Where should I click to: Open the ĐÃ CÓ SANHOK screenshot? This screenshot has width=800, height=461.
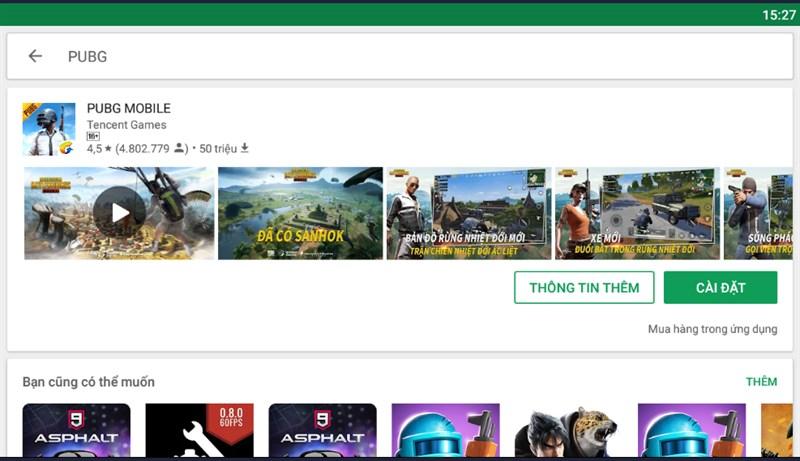pyautogui.click(x=300, y=213)
